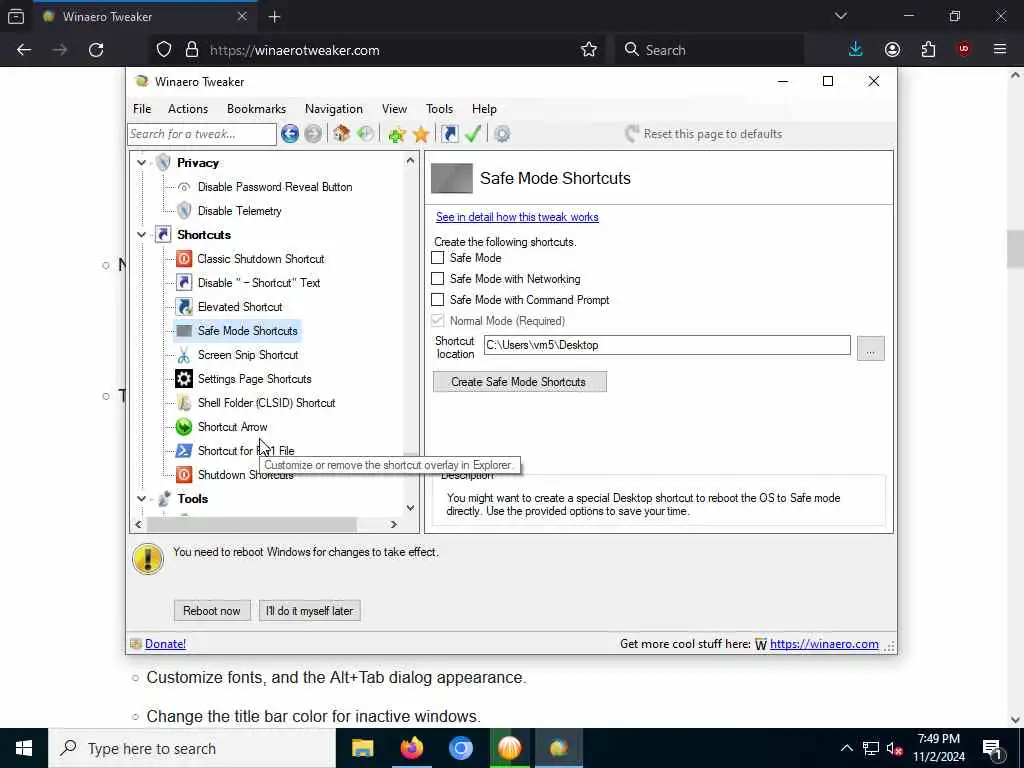Click the Normal Mode (Required) checkbox

[438, 321]
